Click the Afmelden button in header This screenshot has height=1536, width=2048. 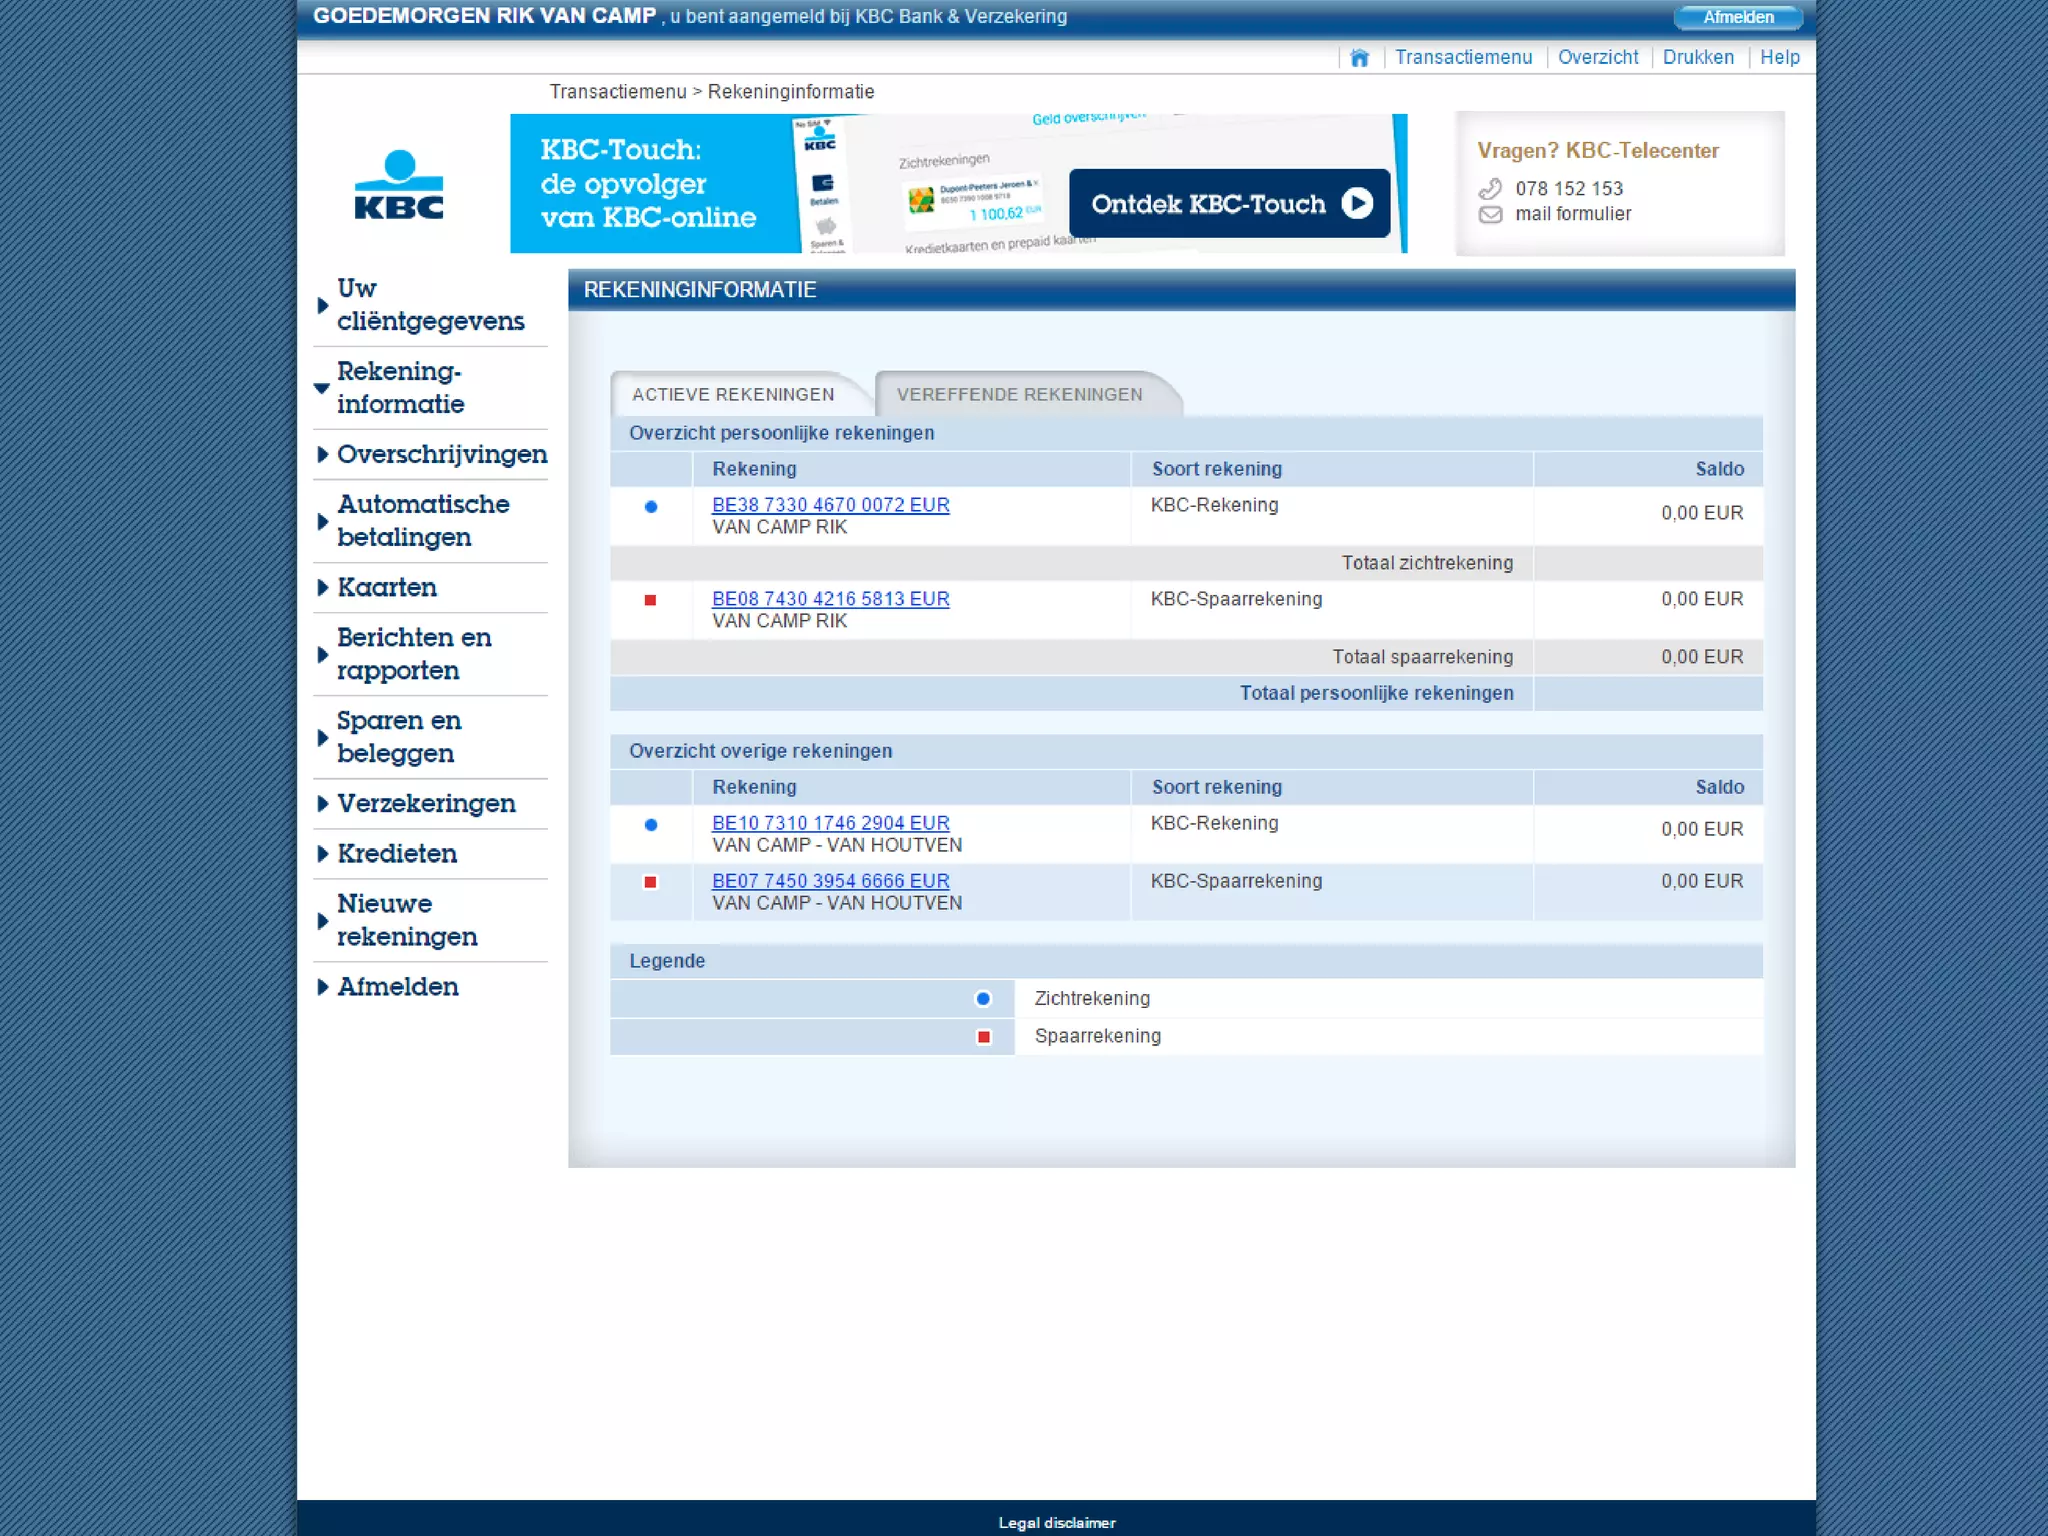click(x=1738, y=17)
